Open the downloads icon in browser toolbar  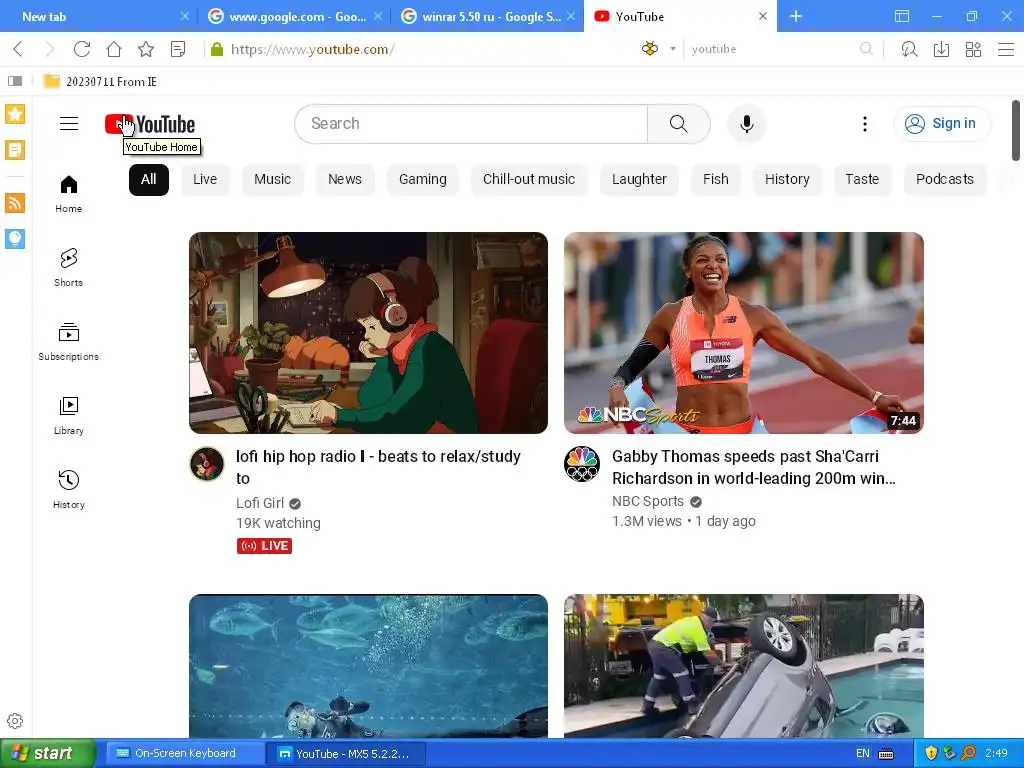941,49
